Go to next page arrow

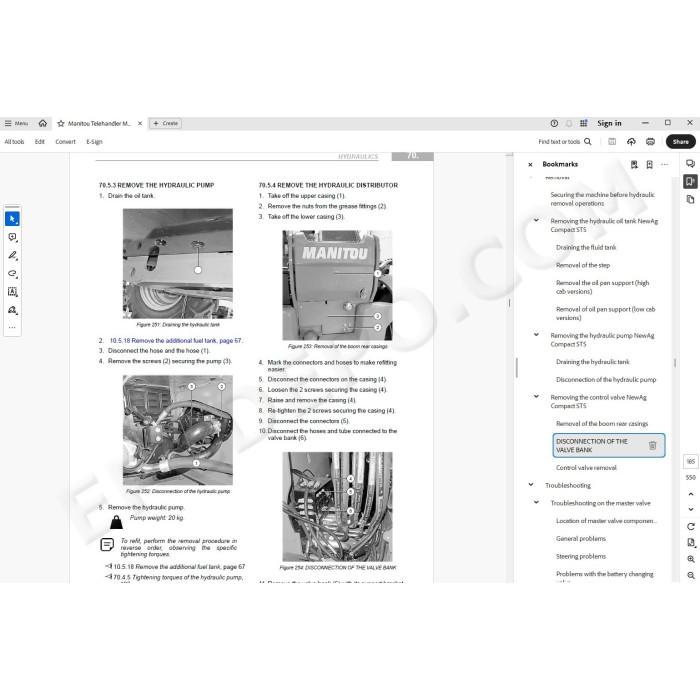[691, 509]
